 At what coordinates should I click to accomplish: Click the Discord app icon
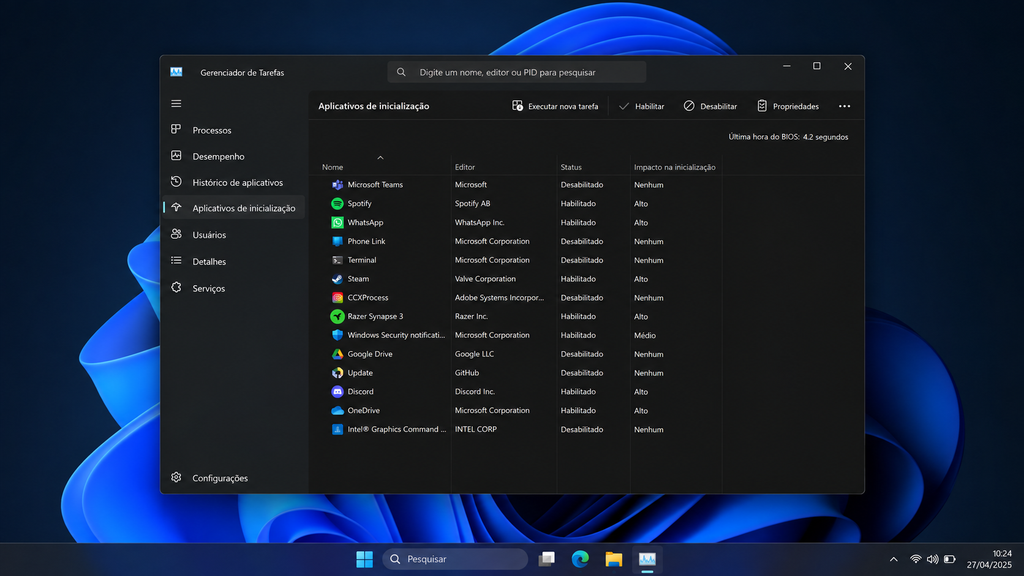(x=337, y=392)
